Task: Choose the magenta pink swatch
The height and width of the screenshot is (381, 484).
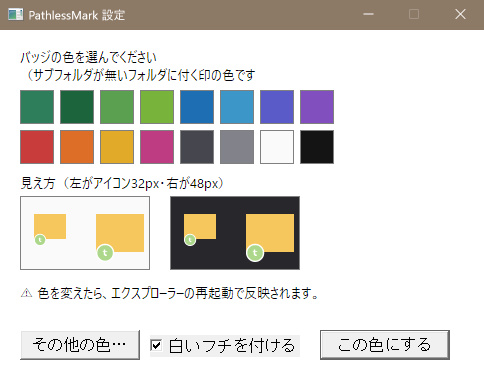Action: [x=157, y=147]
